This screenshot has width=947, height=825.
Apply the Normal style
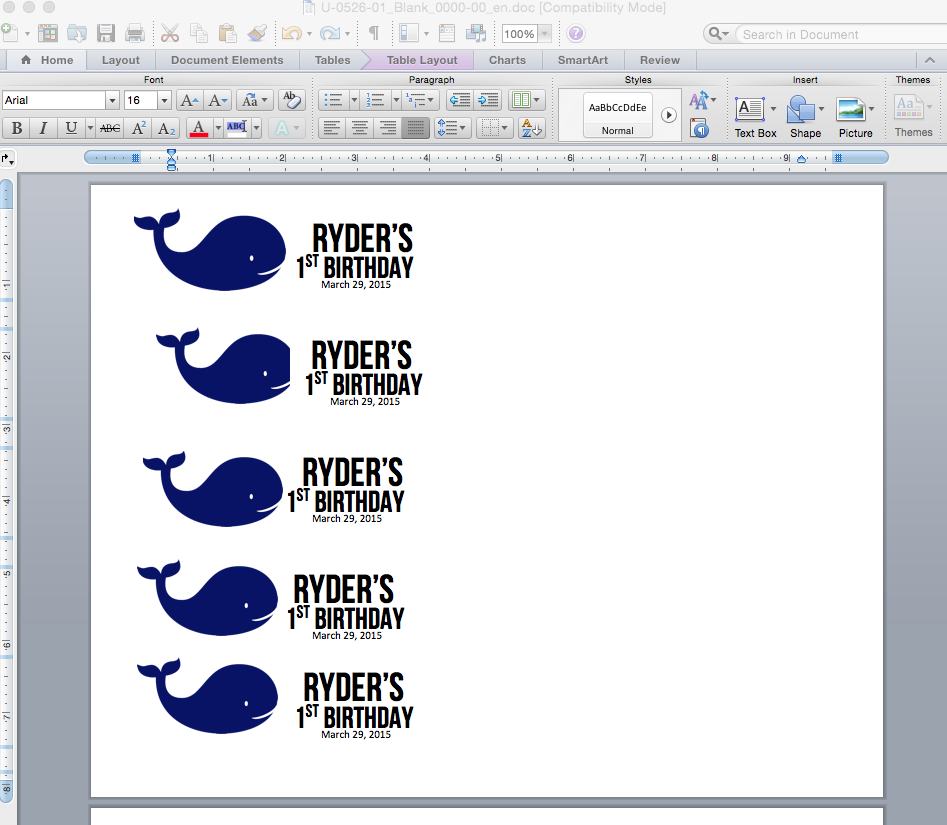coord(617,115)
